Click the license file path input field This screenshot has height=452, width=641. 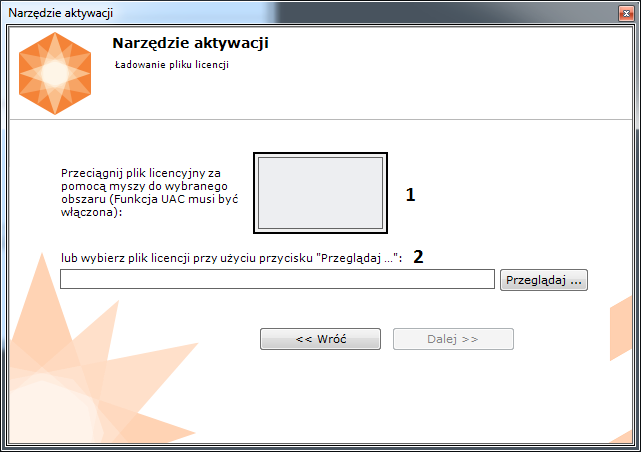(277, 279)
